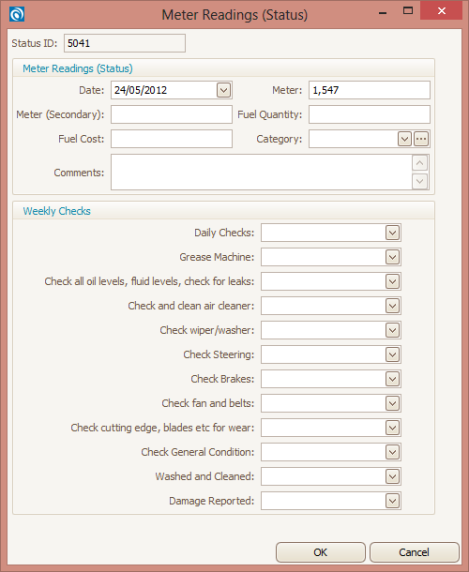Focus the Meter input field

369,90
